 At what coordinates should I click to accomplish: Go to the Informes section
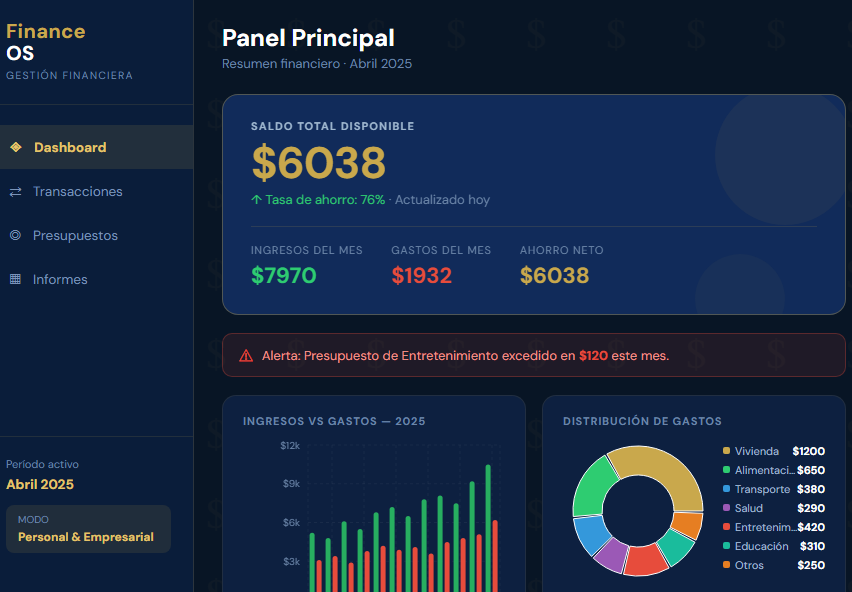pos(97,279)
